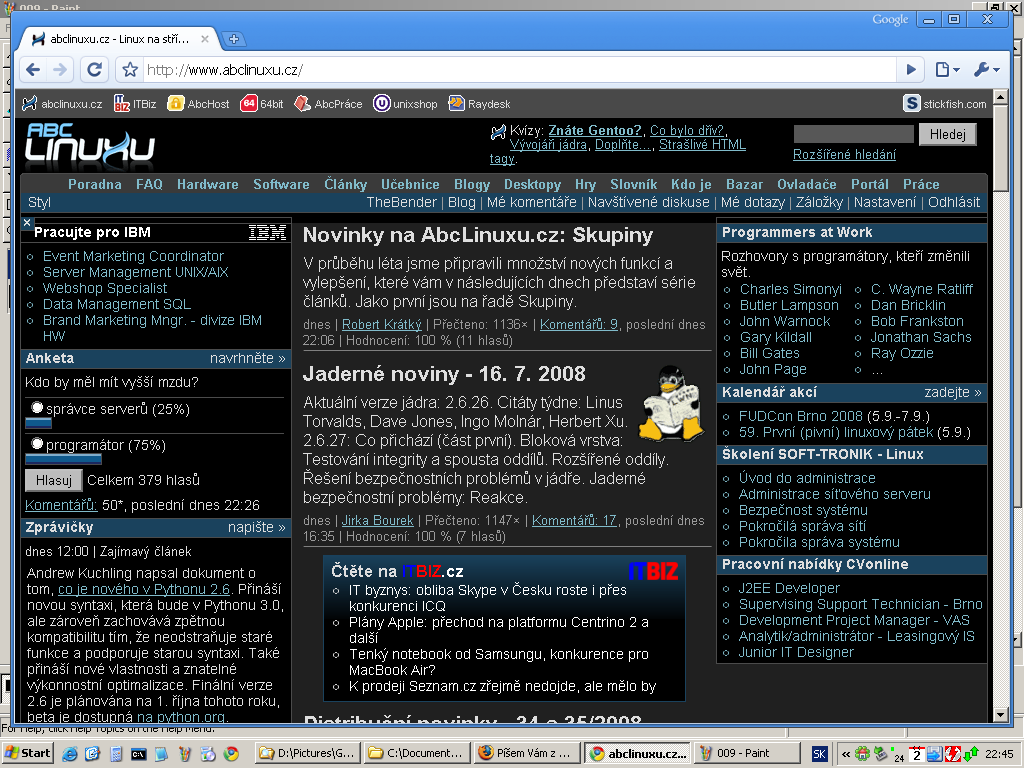
Task: Open the 'Webshop Specialist' job link
Action: 105,288
